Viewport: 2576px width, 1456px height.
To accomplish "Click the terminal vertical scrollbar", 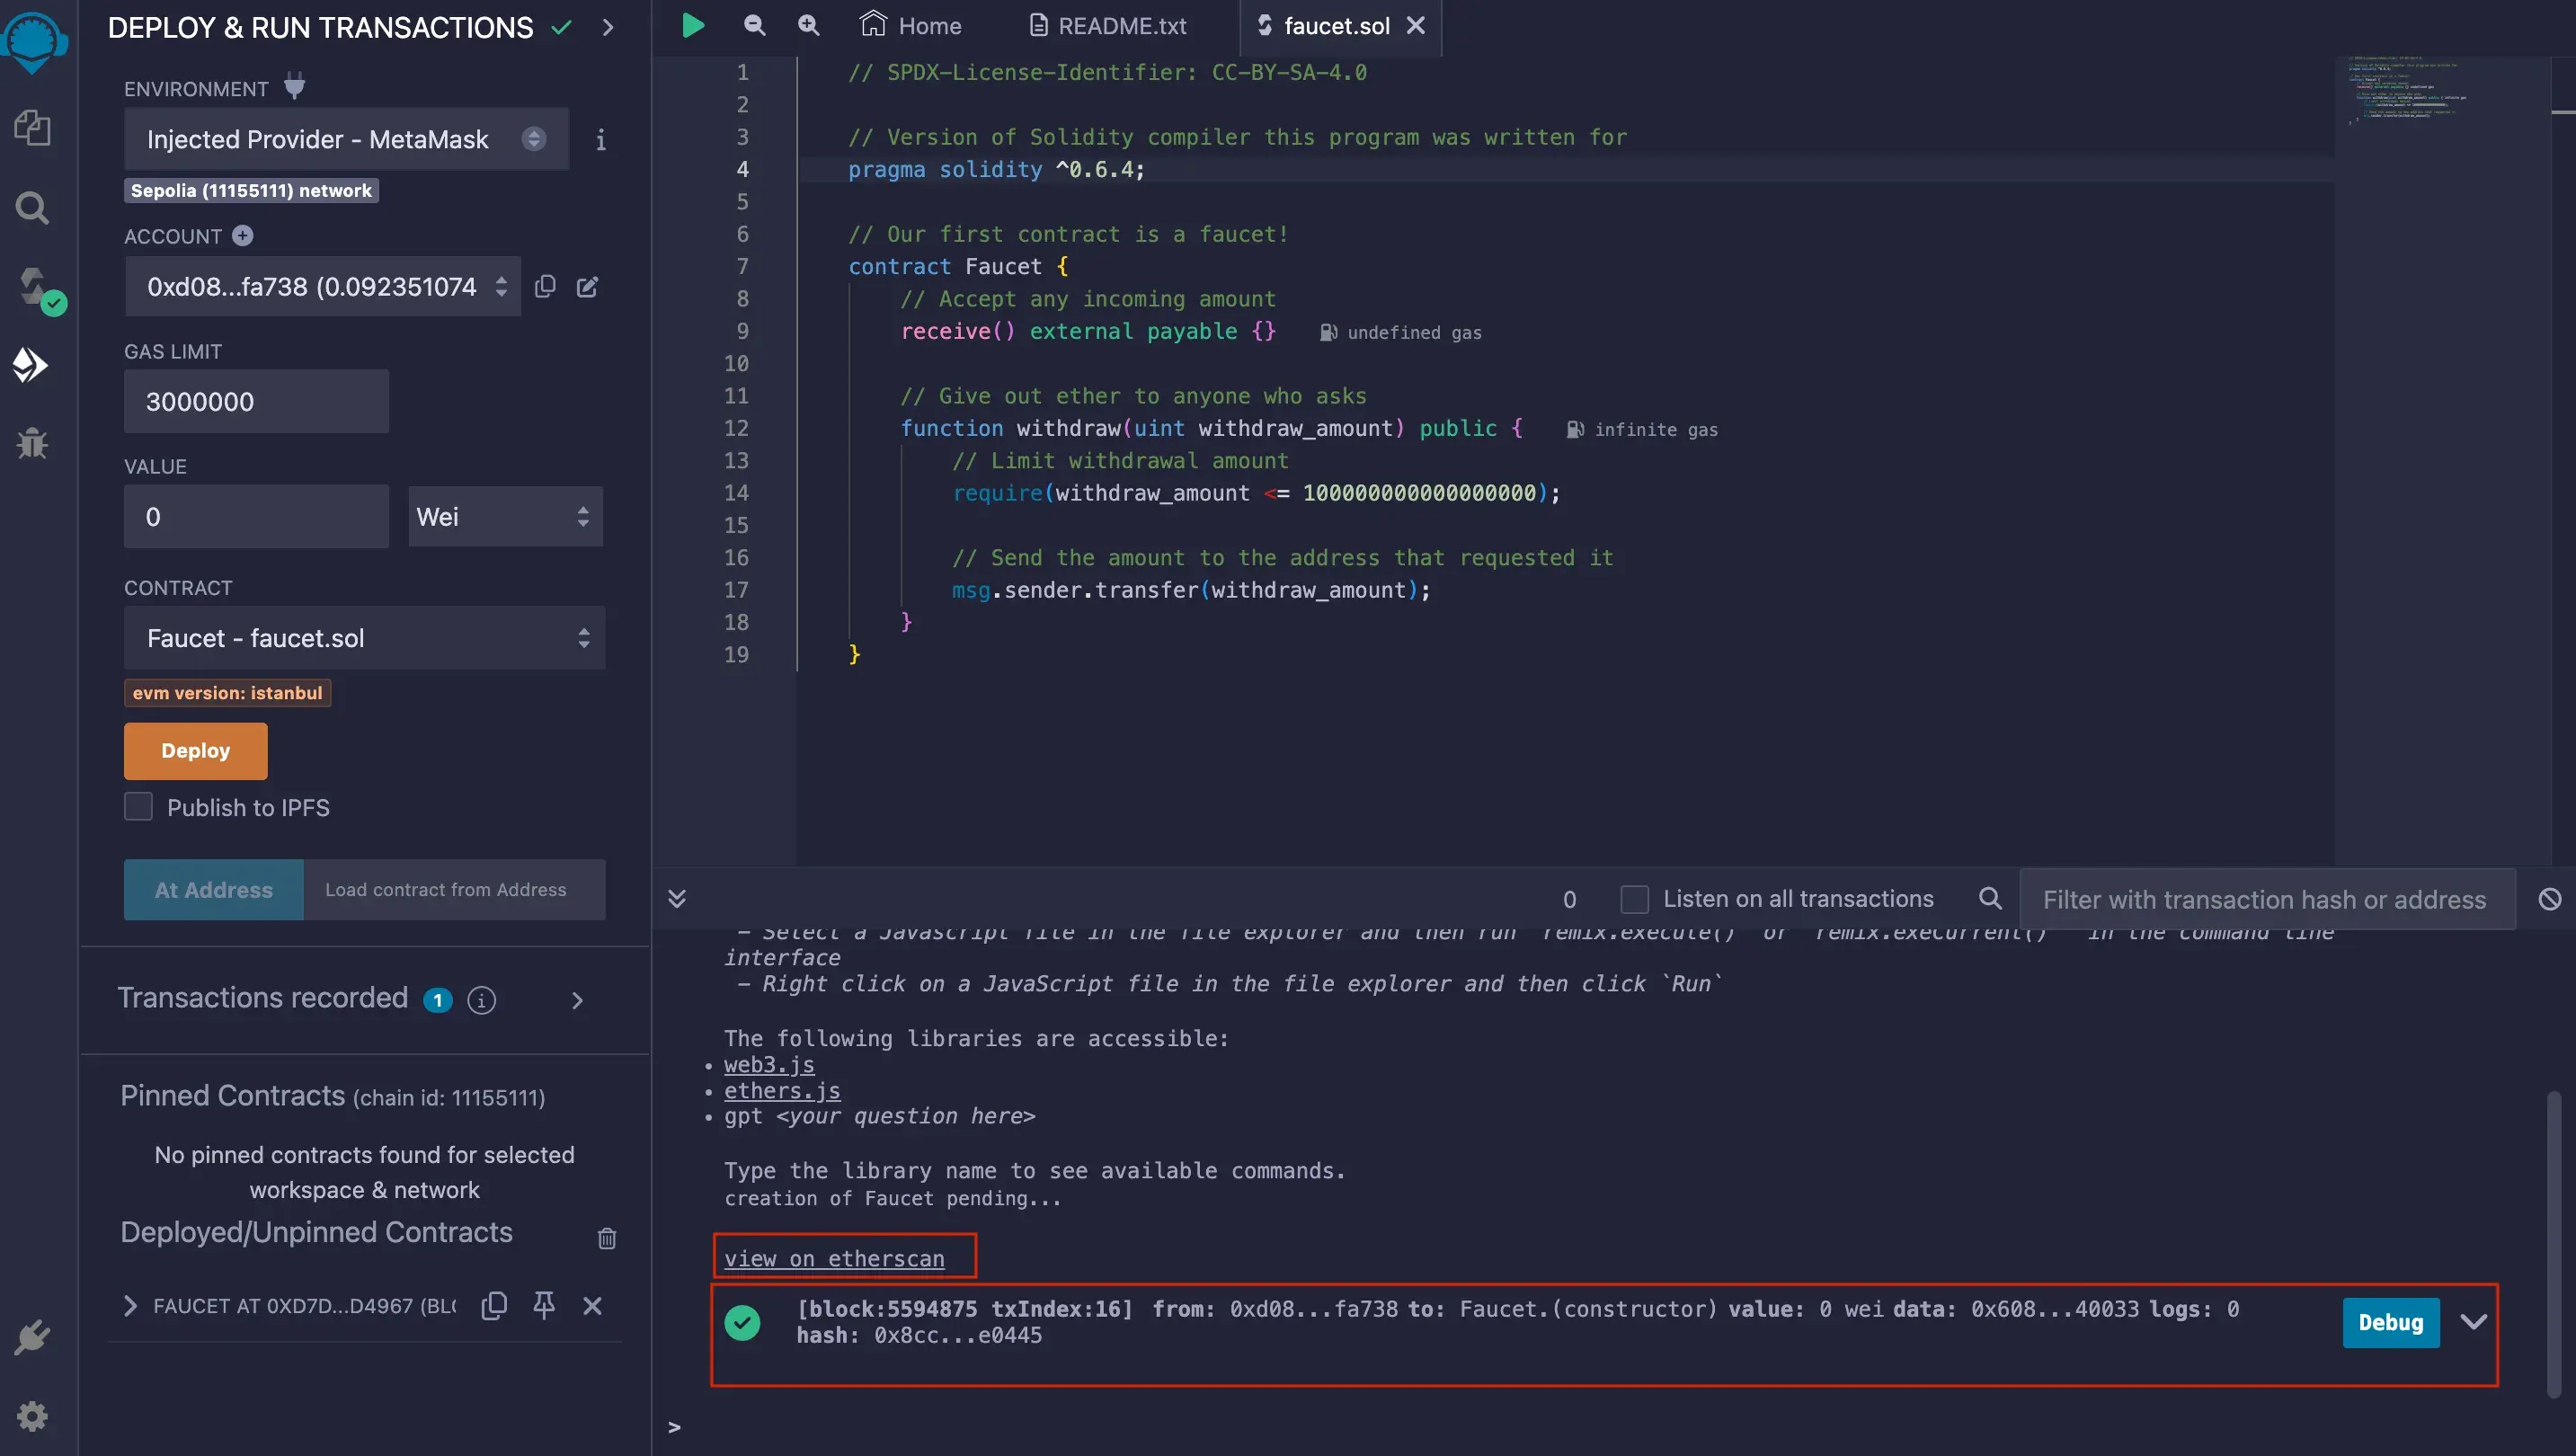I will pyautogui.click(x=2553, y=1243).
